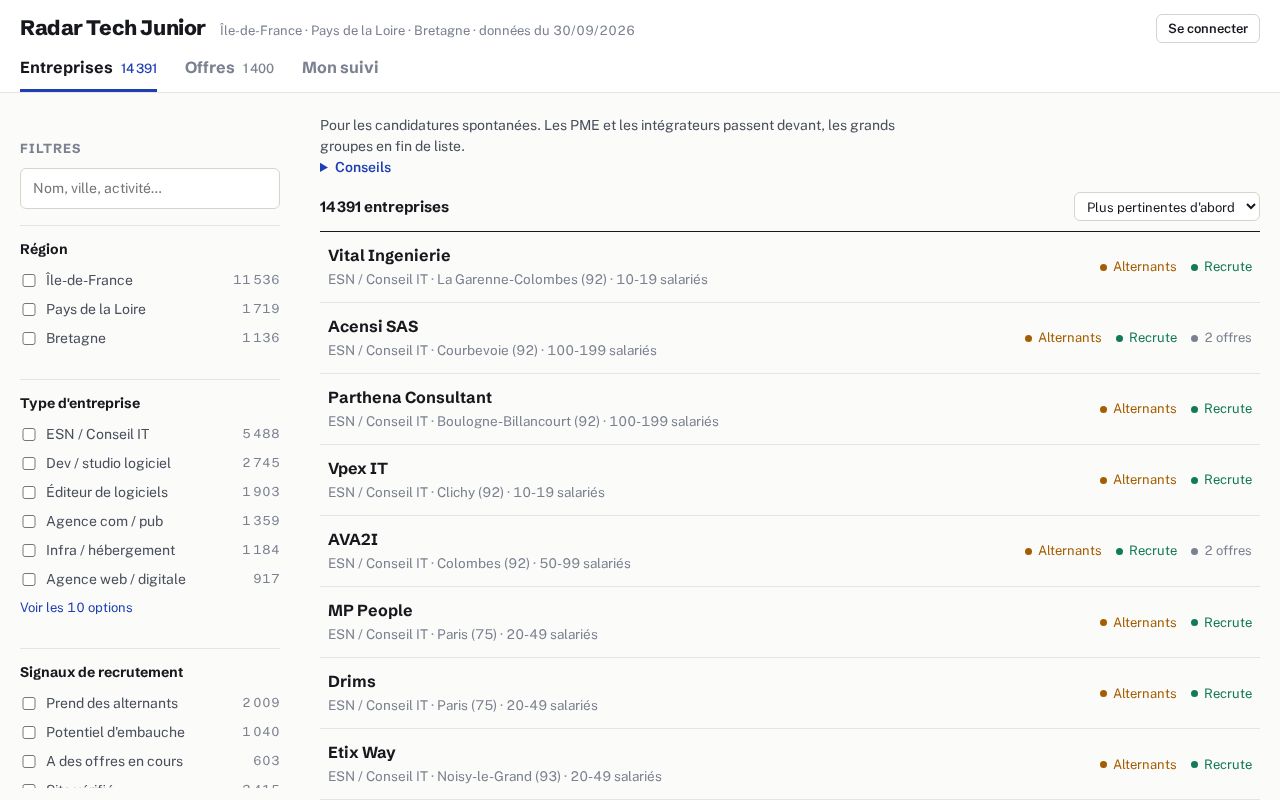Click Alternants badge on MP People row

1138,622
